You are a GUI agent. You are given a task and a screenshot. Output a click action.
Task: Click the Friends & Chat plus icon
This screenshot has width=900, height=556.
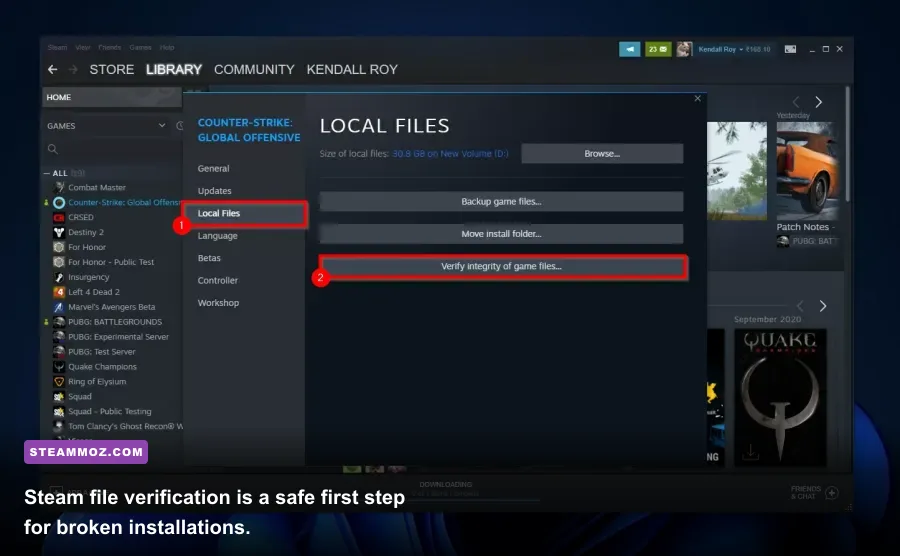click(x=832, y=492)
